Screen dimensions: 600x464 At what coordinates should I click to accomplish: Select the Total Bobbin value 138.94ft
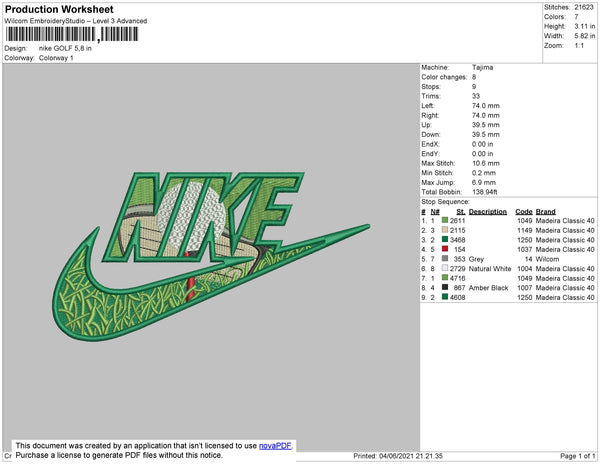(484, 192)
